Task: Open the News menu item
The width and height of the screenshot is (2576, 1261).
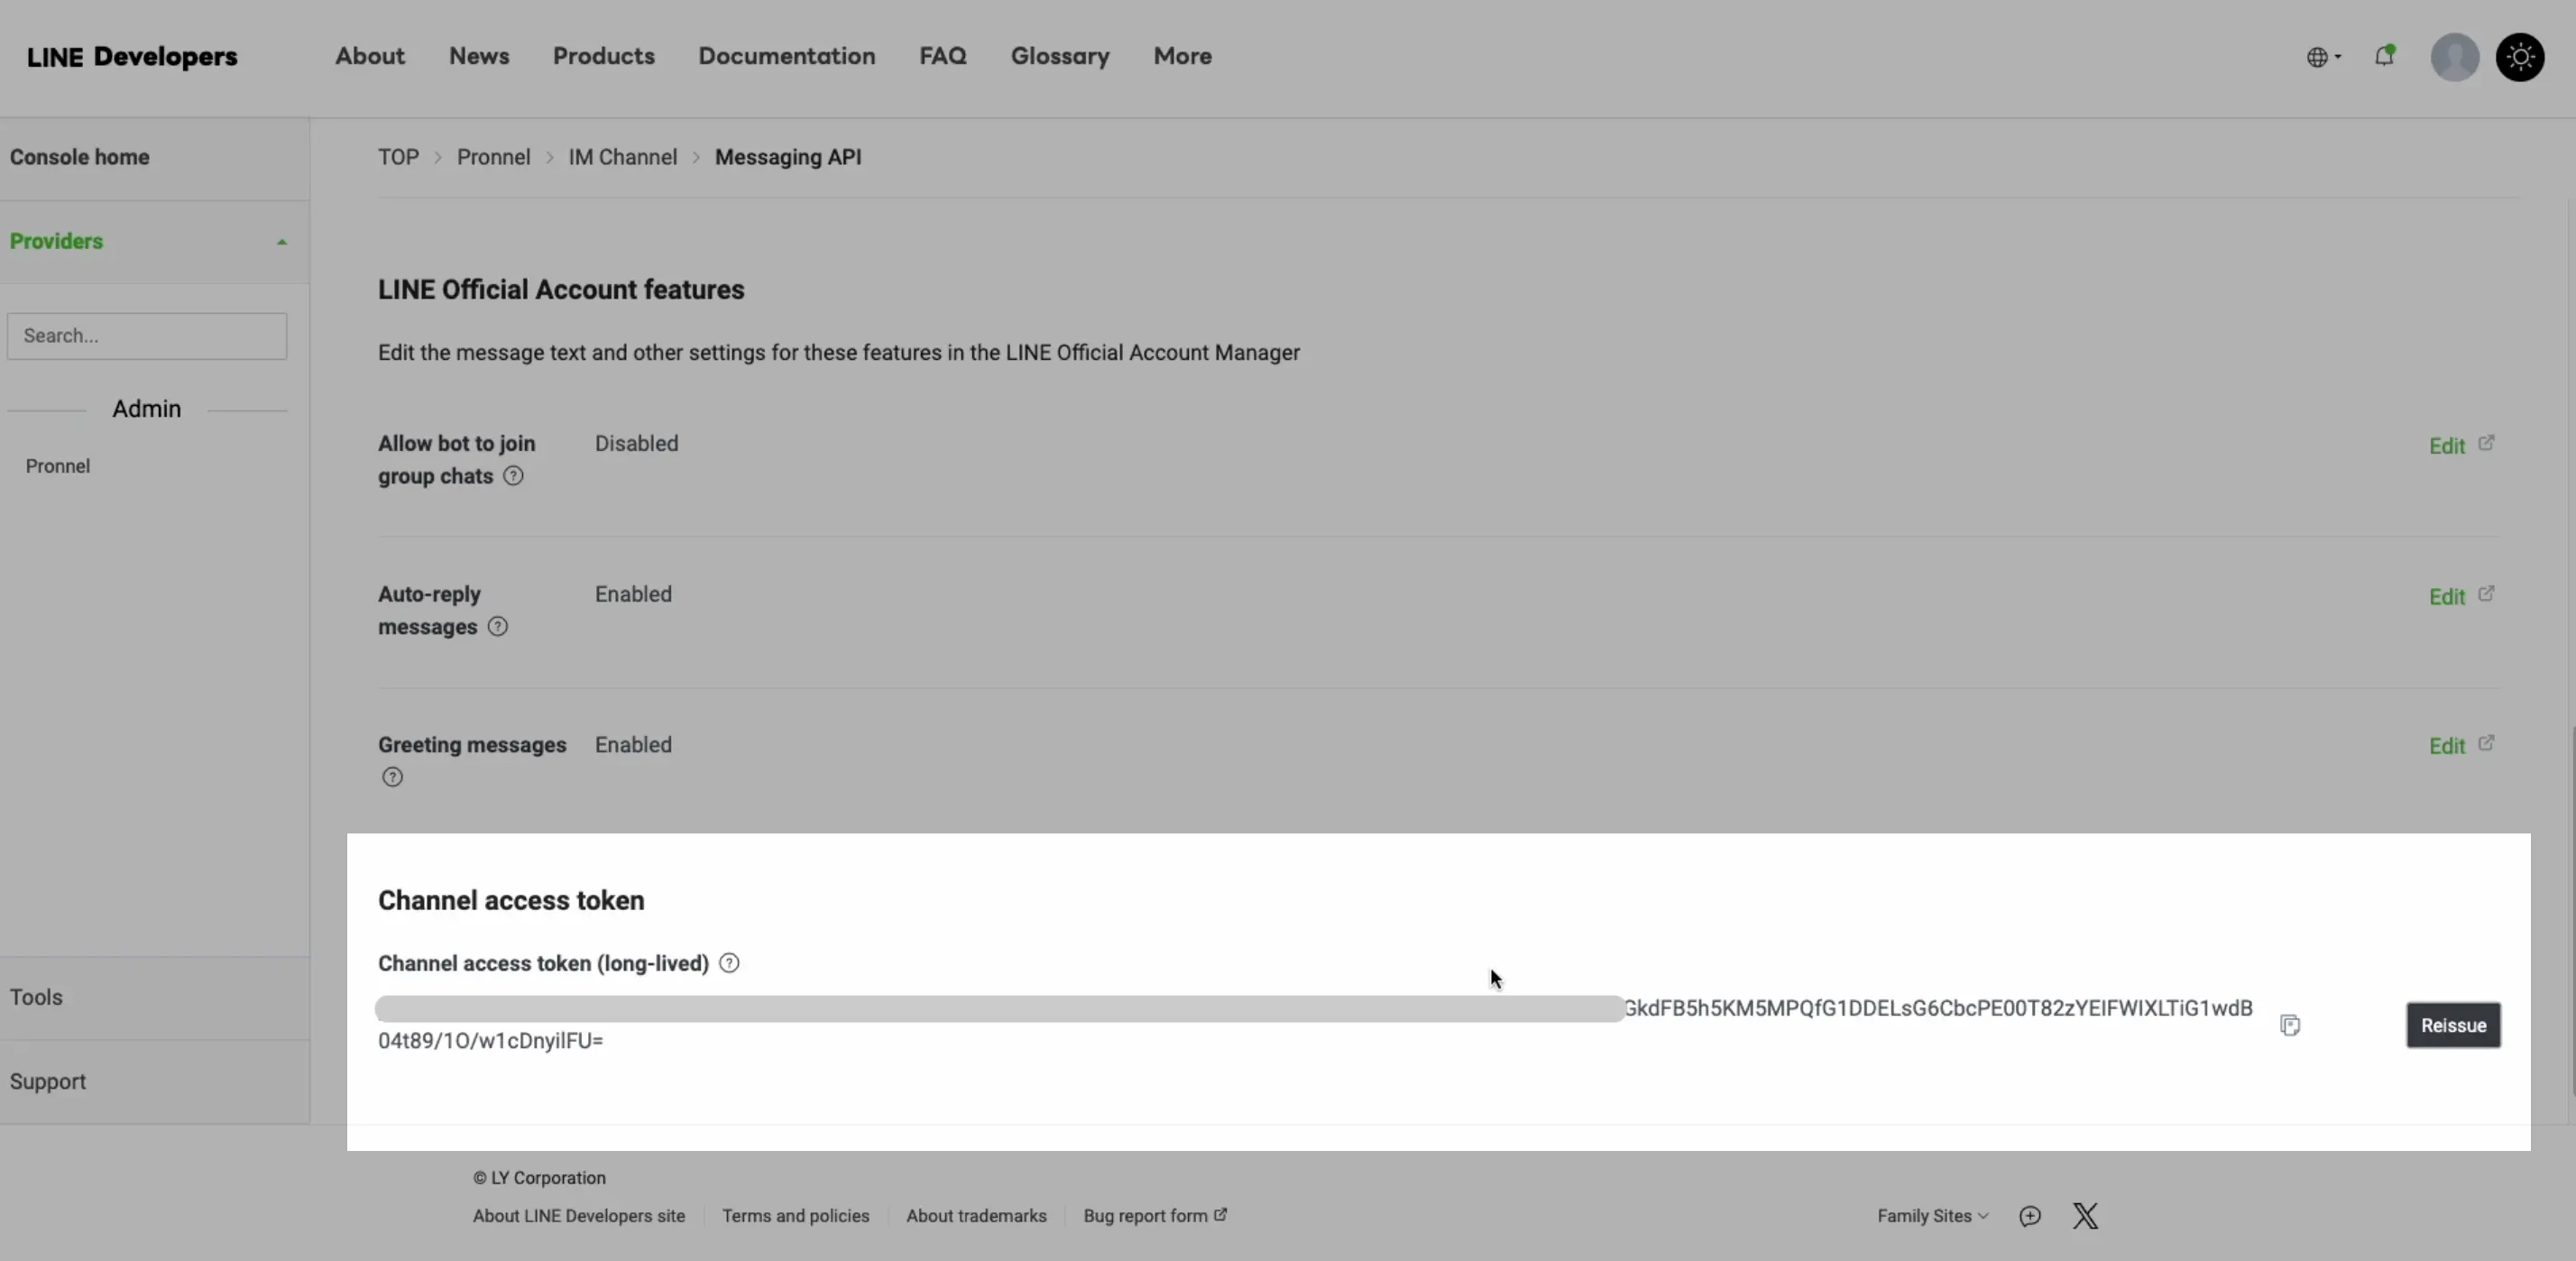Action: point(479,56)
